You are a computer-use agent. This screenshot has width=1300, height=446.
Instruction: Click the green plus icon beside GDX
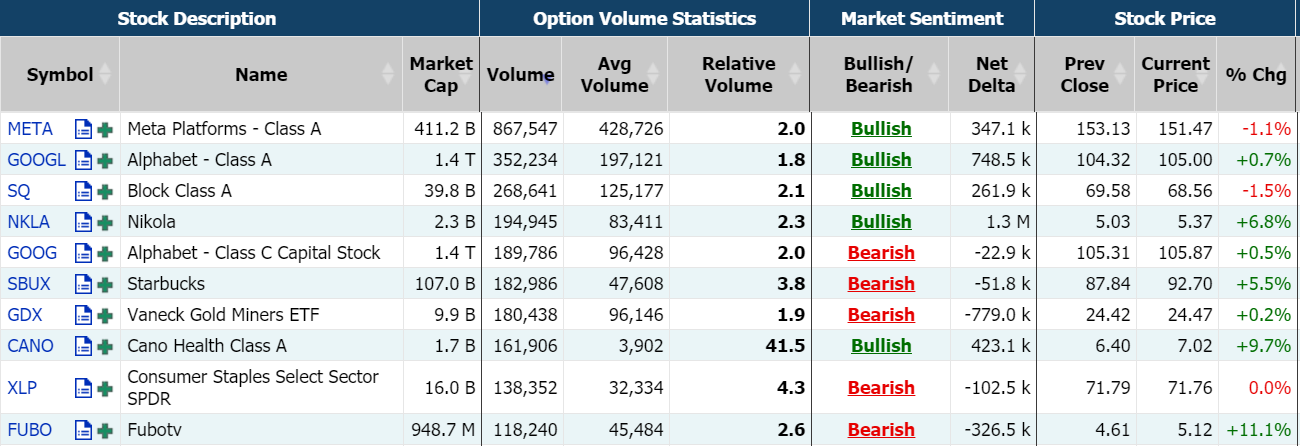(x=105, y=315)
